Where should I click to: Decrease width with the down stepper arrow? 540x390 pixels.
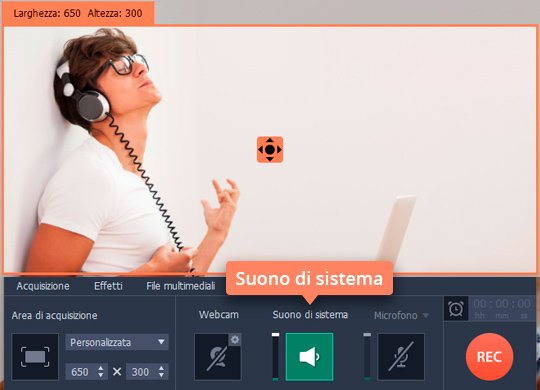pos(101,375)
